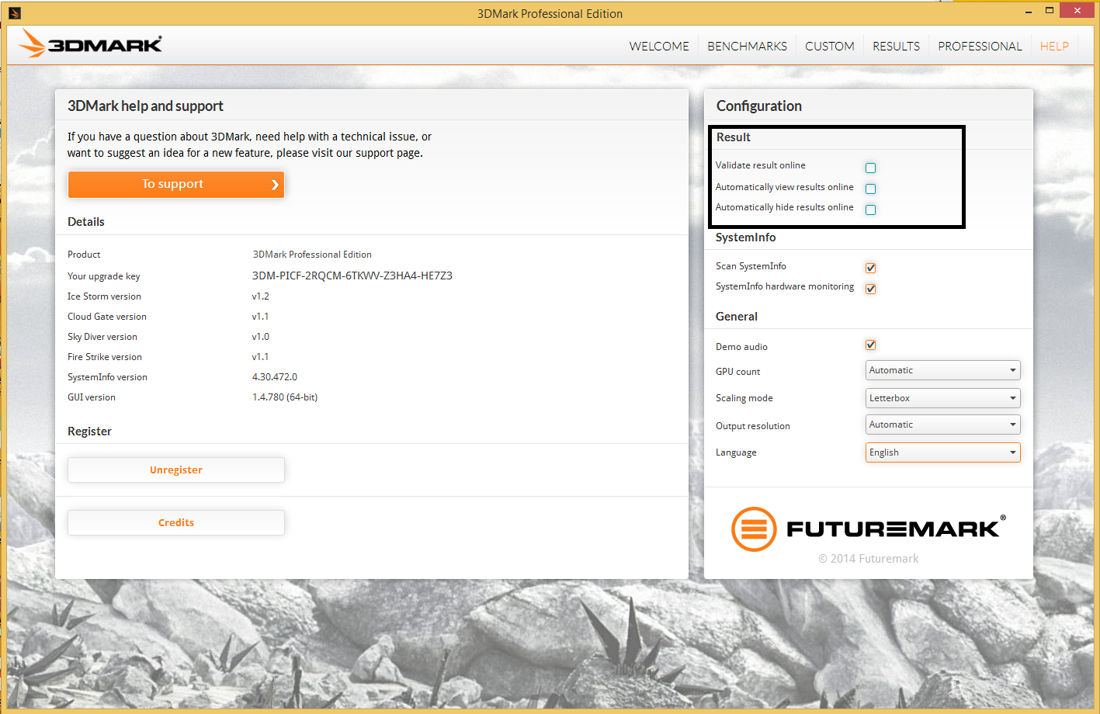Select the PROFESSIONAL tab

point(980,46)
